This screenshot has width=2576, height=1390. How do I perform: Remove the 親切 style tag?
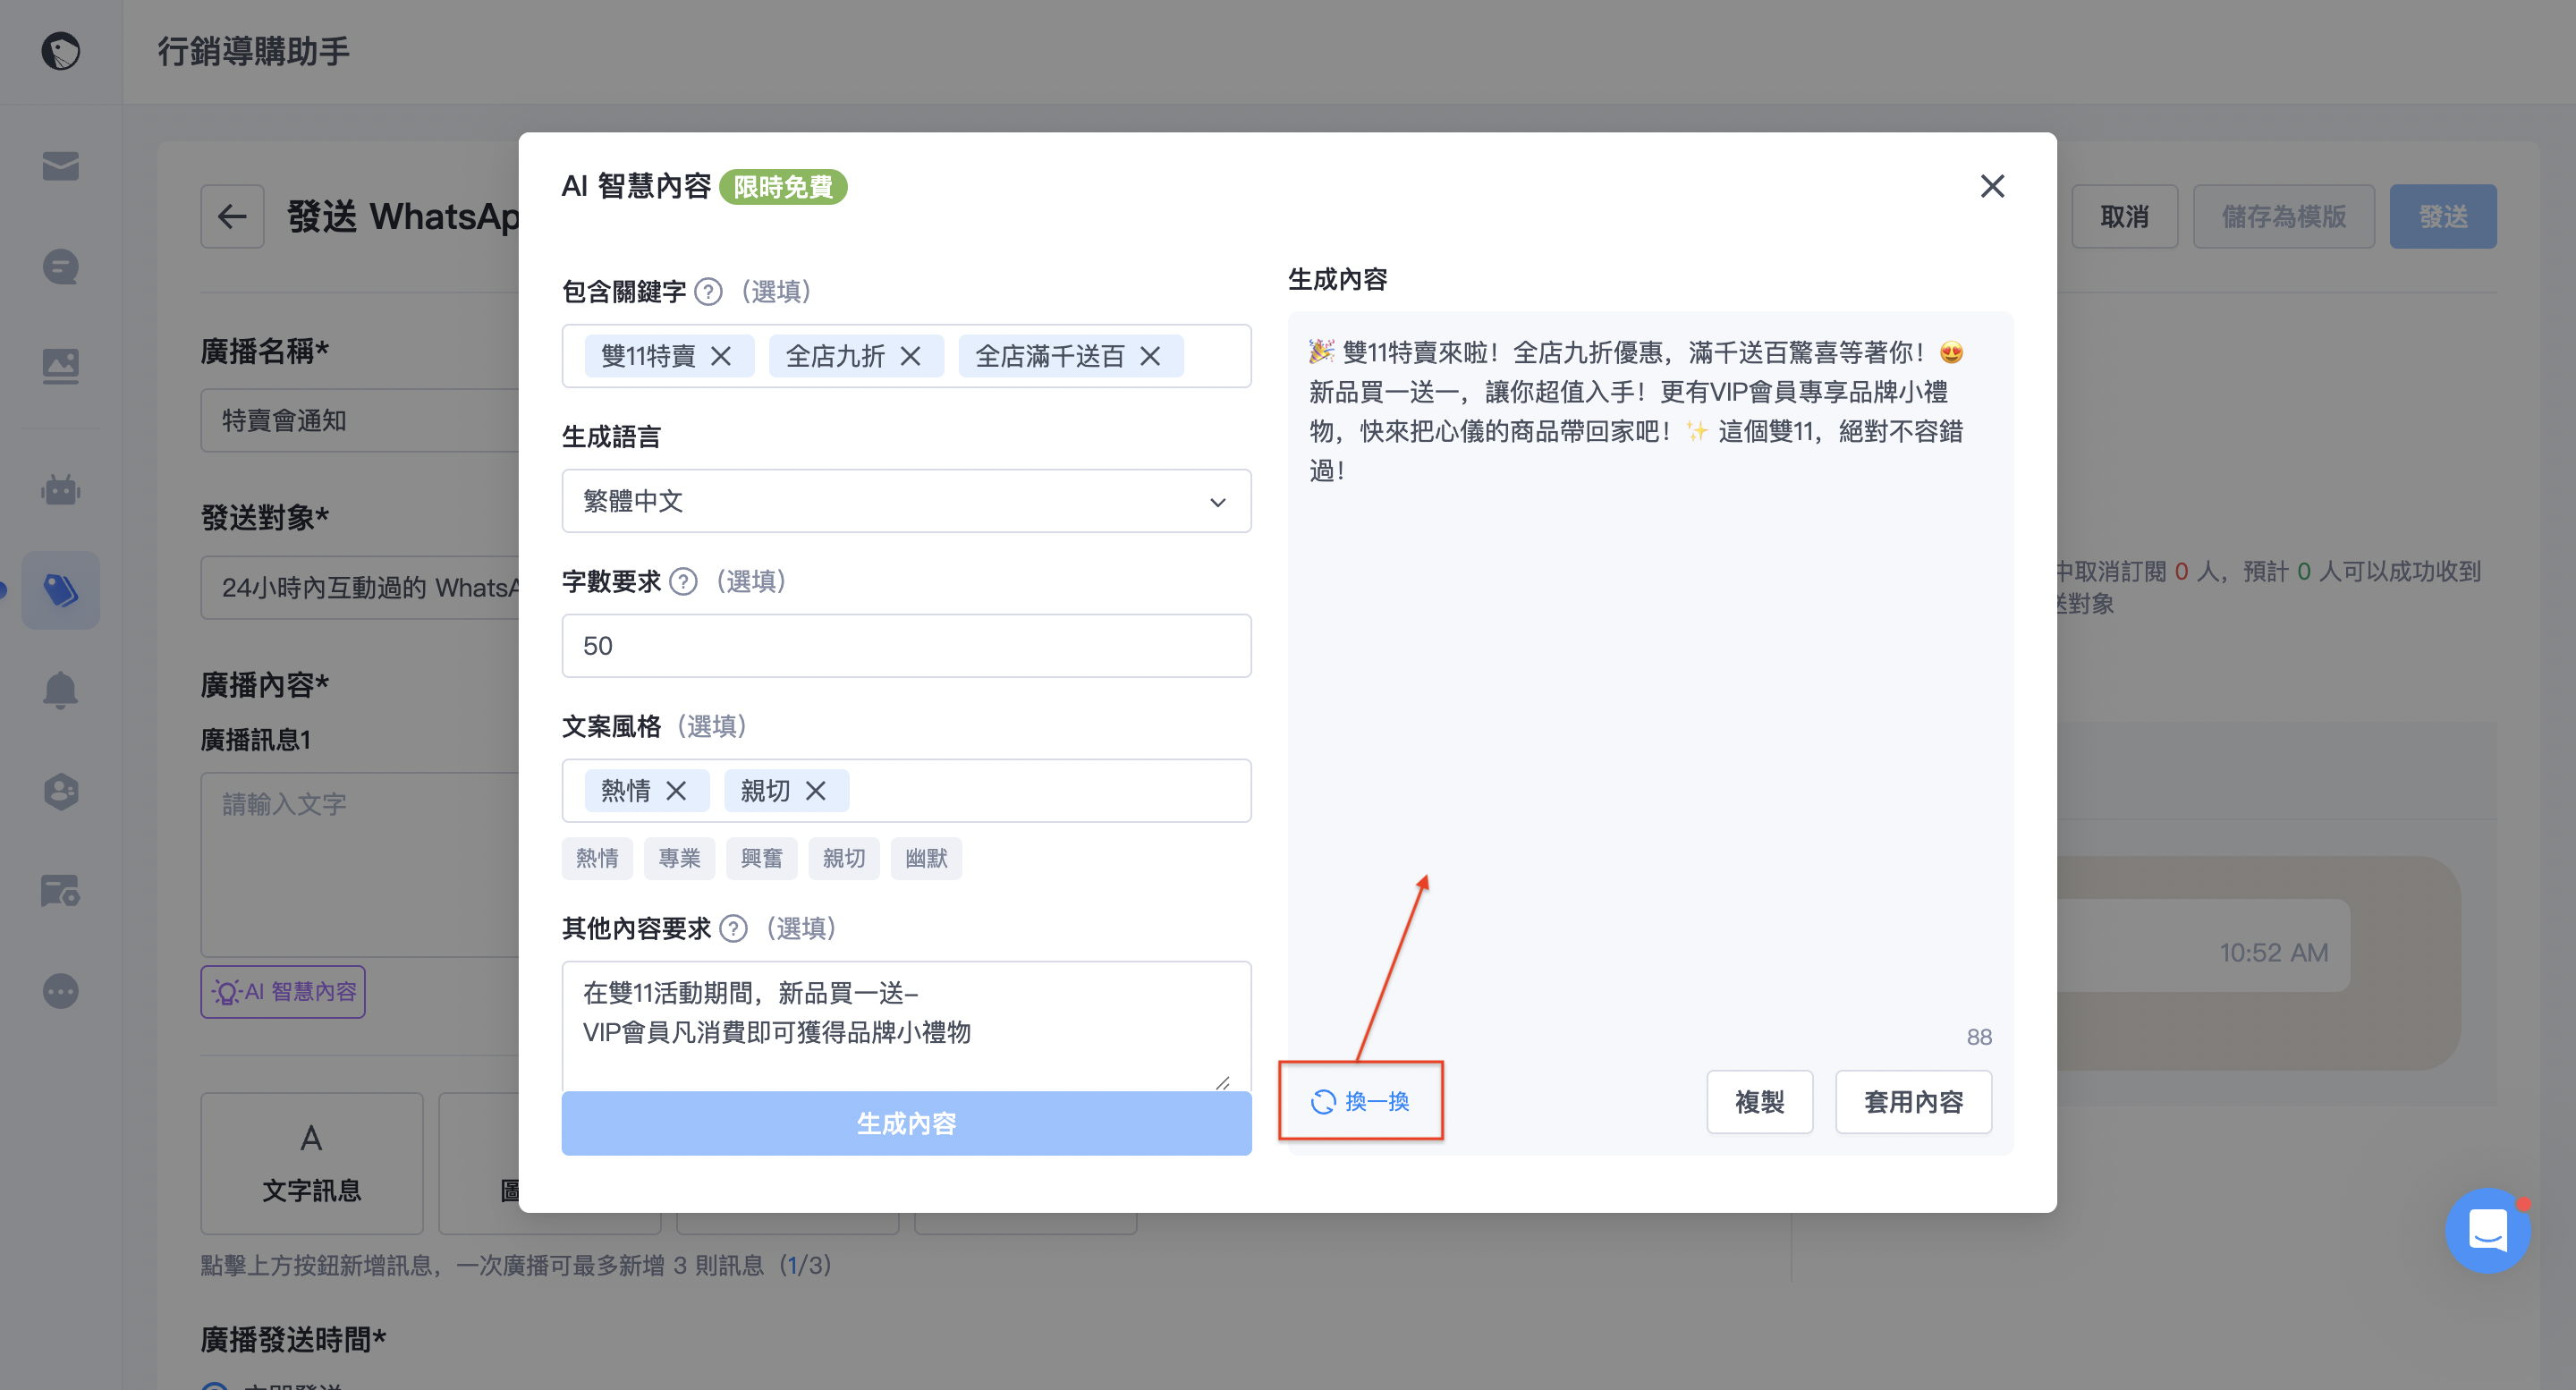coord(816,791)
